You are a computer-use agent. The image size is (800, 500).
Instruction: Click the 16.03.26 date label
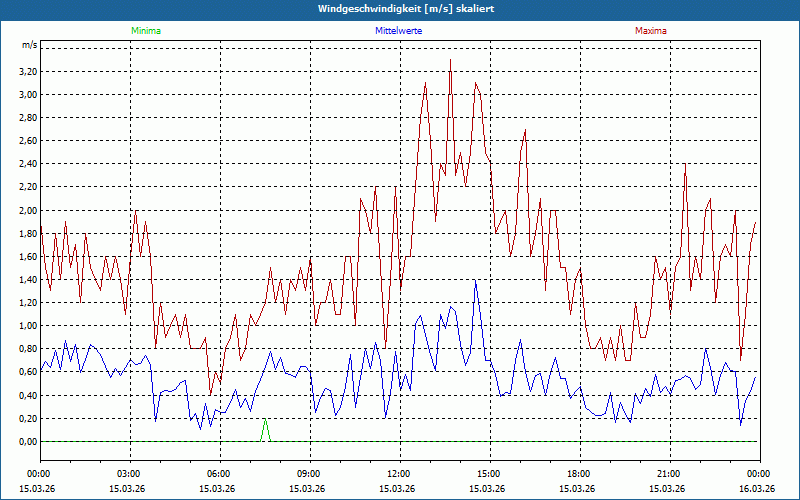(757, 489)
